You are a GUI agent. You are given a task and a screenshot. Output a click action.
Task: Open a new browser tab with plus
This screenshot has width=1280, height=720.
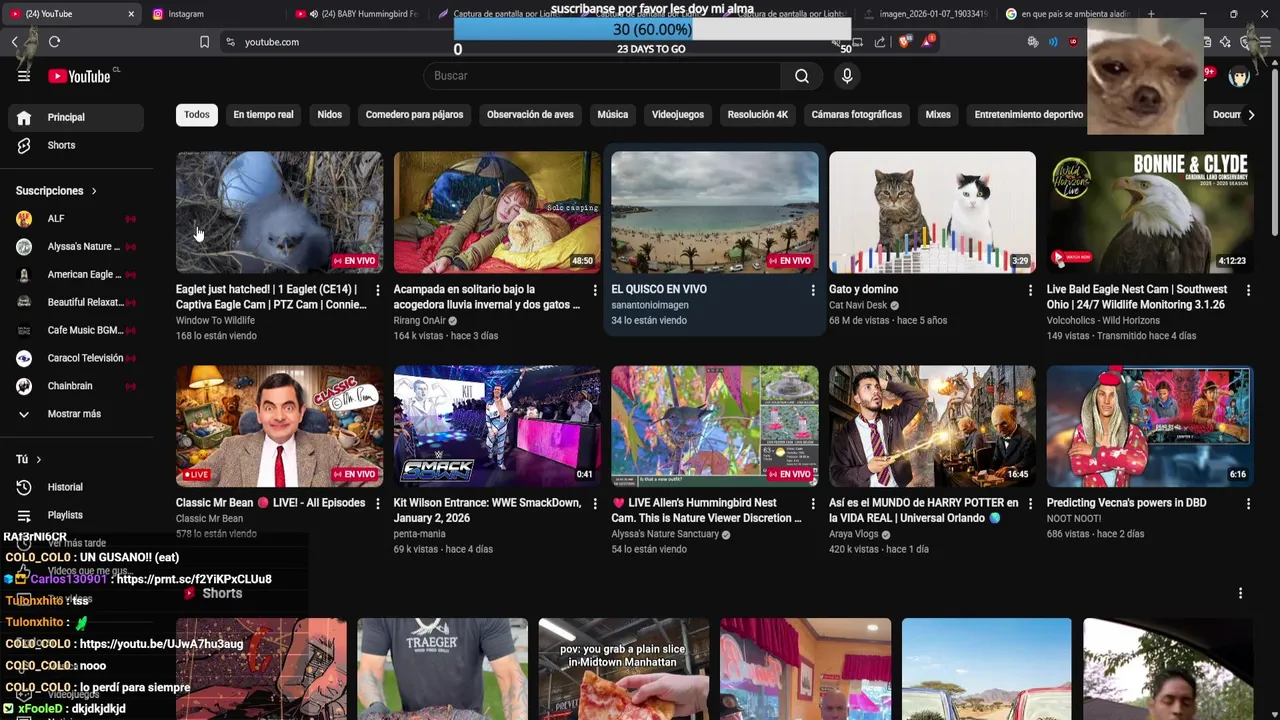(1151, 14)
